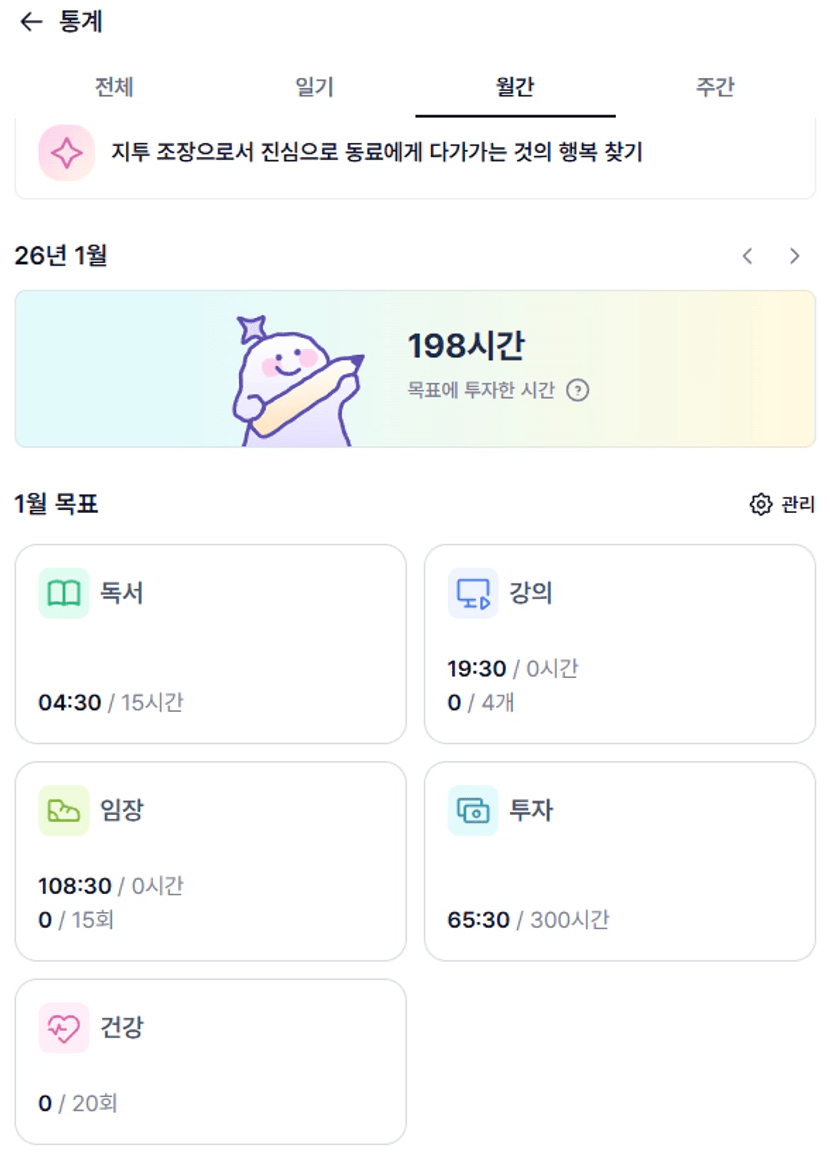The height and width of the screenshot is (1163, 827).
Task: Open the 투자 goal card showing 65:30
Action: pyautogui.click(x=620, y=861)
